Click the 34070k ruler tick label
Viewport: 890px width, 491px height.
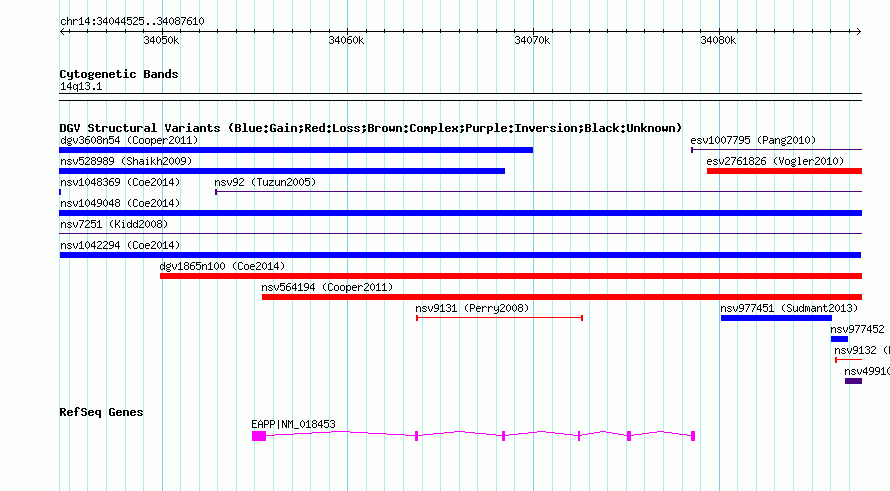pyautogui.click(x=532, y=40)
